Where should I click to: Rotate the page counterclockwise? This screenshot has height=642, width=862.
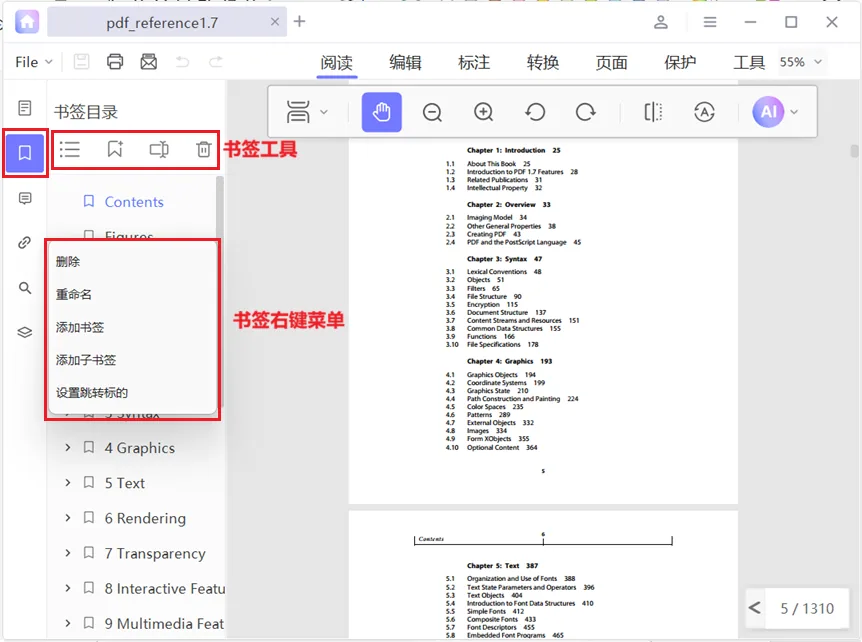(x=534, y=112)
